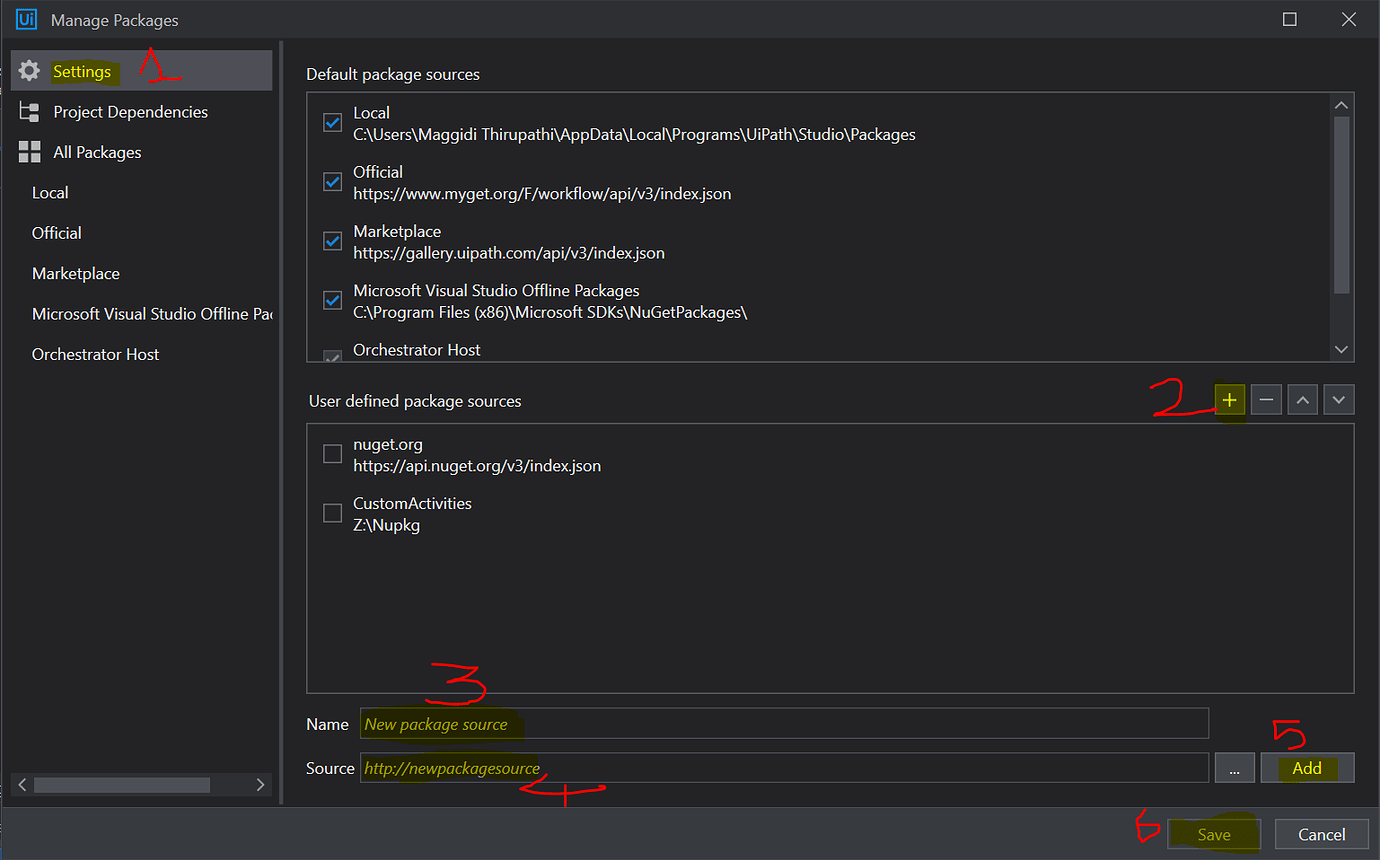Select Microsoft Visual Studio Offline Packages feed

152,314
